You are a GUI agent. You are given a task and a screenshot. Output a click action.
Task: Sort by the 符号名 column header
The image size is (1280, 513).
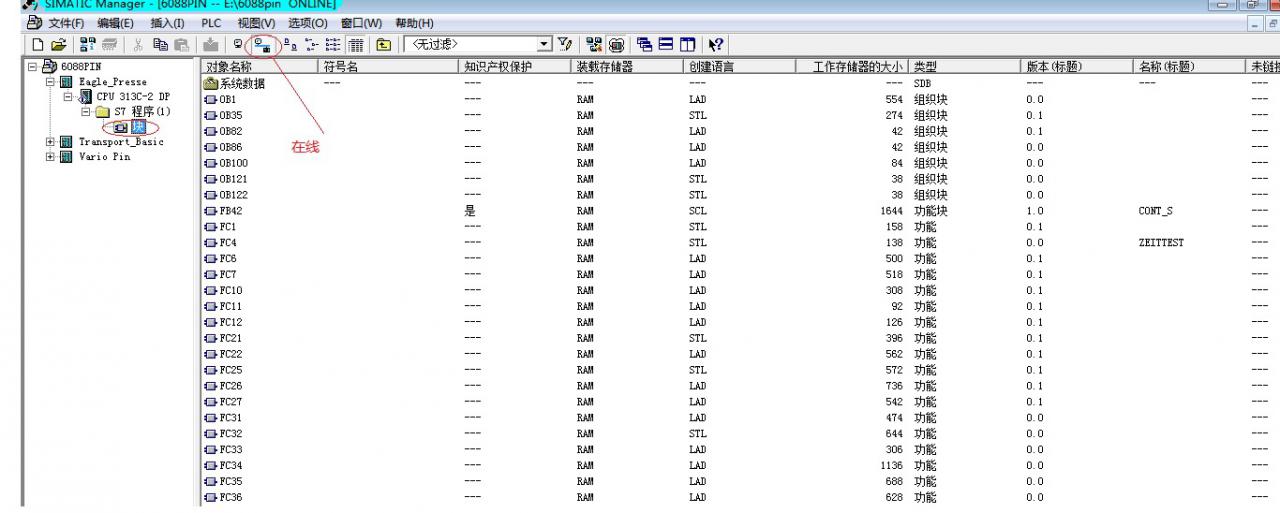388,67
